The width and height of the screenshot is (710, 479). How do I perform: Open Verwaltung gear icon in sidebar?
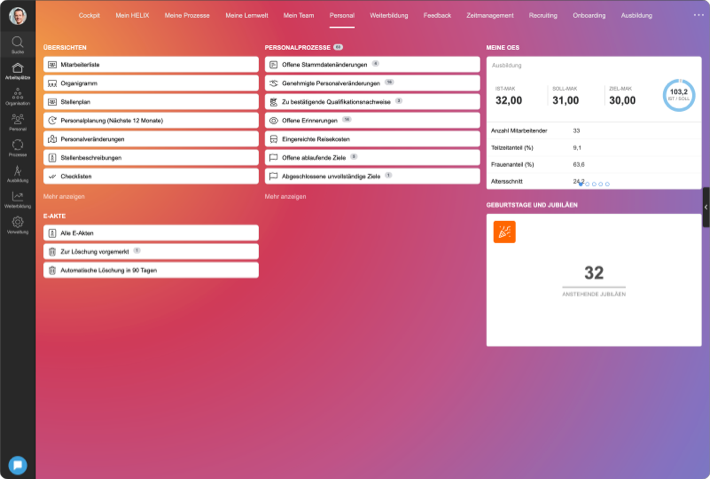[18, 224]
